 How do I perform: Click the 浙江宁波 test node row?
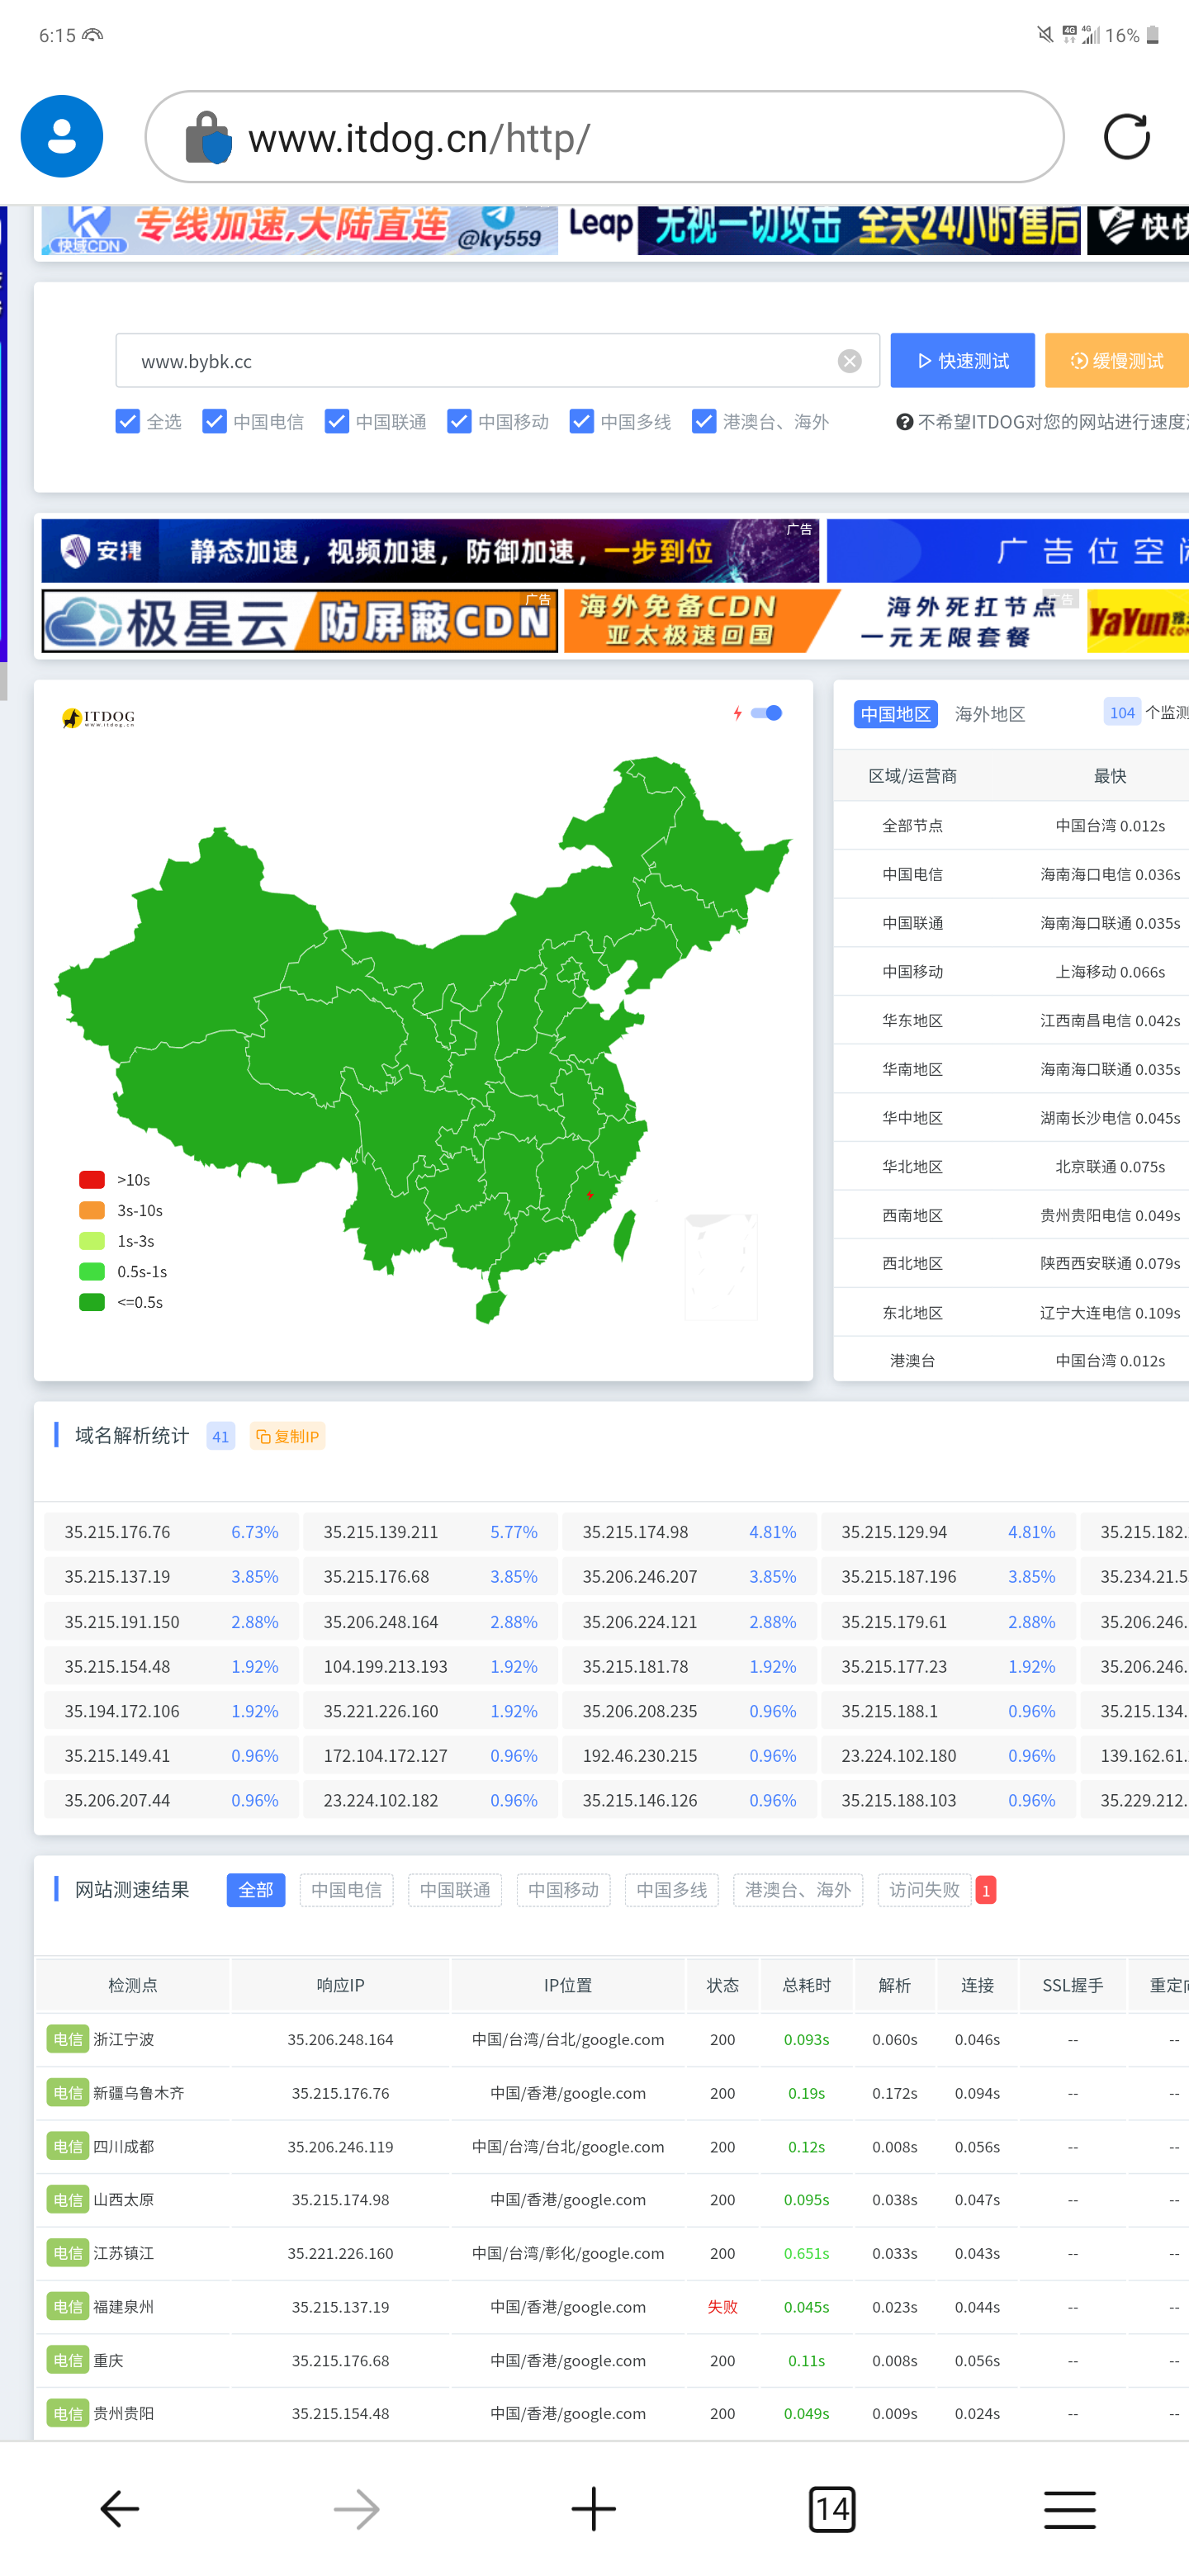click(612, 2039)
